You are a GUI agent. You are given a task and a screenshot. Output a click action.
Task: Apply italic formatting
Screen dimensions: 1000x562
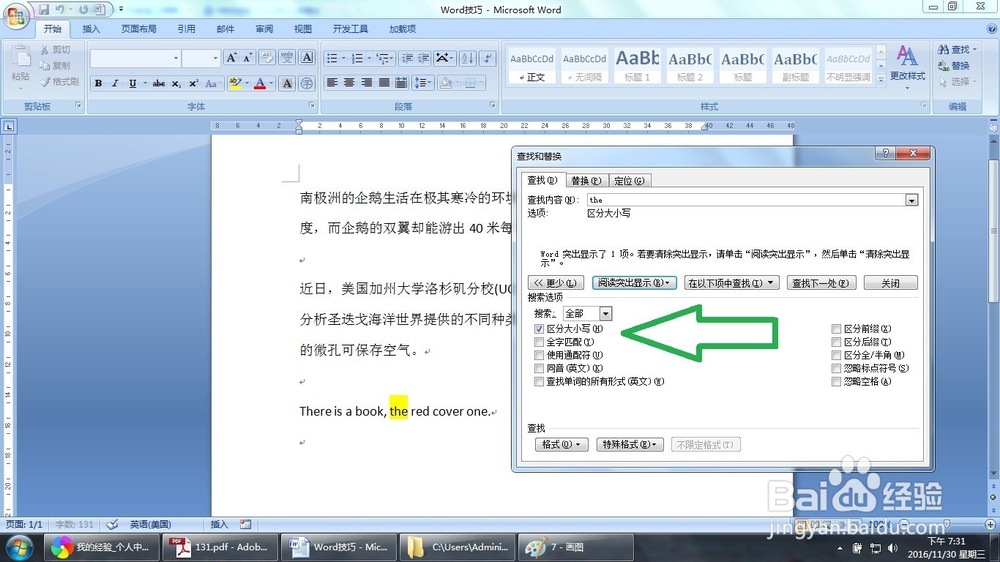coord(115,83)
